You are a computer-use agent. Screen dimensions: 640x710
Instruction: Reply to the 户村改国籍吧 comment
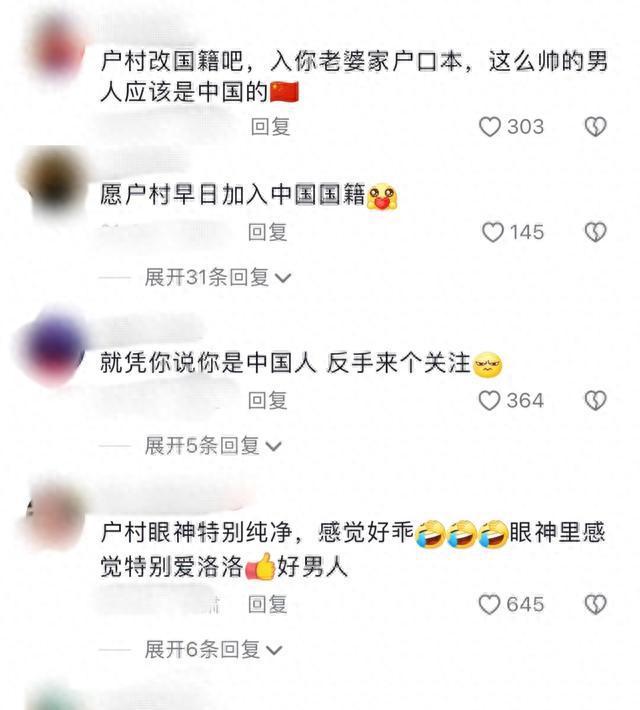point(270,126)
